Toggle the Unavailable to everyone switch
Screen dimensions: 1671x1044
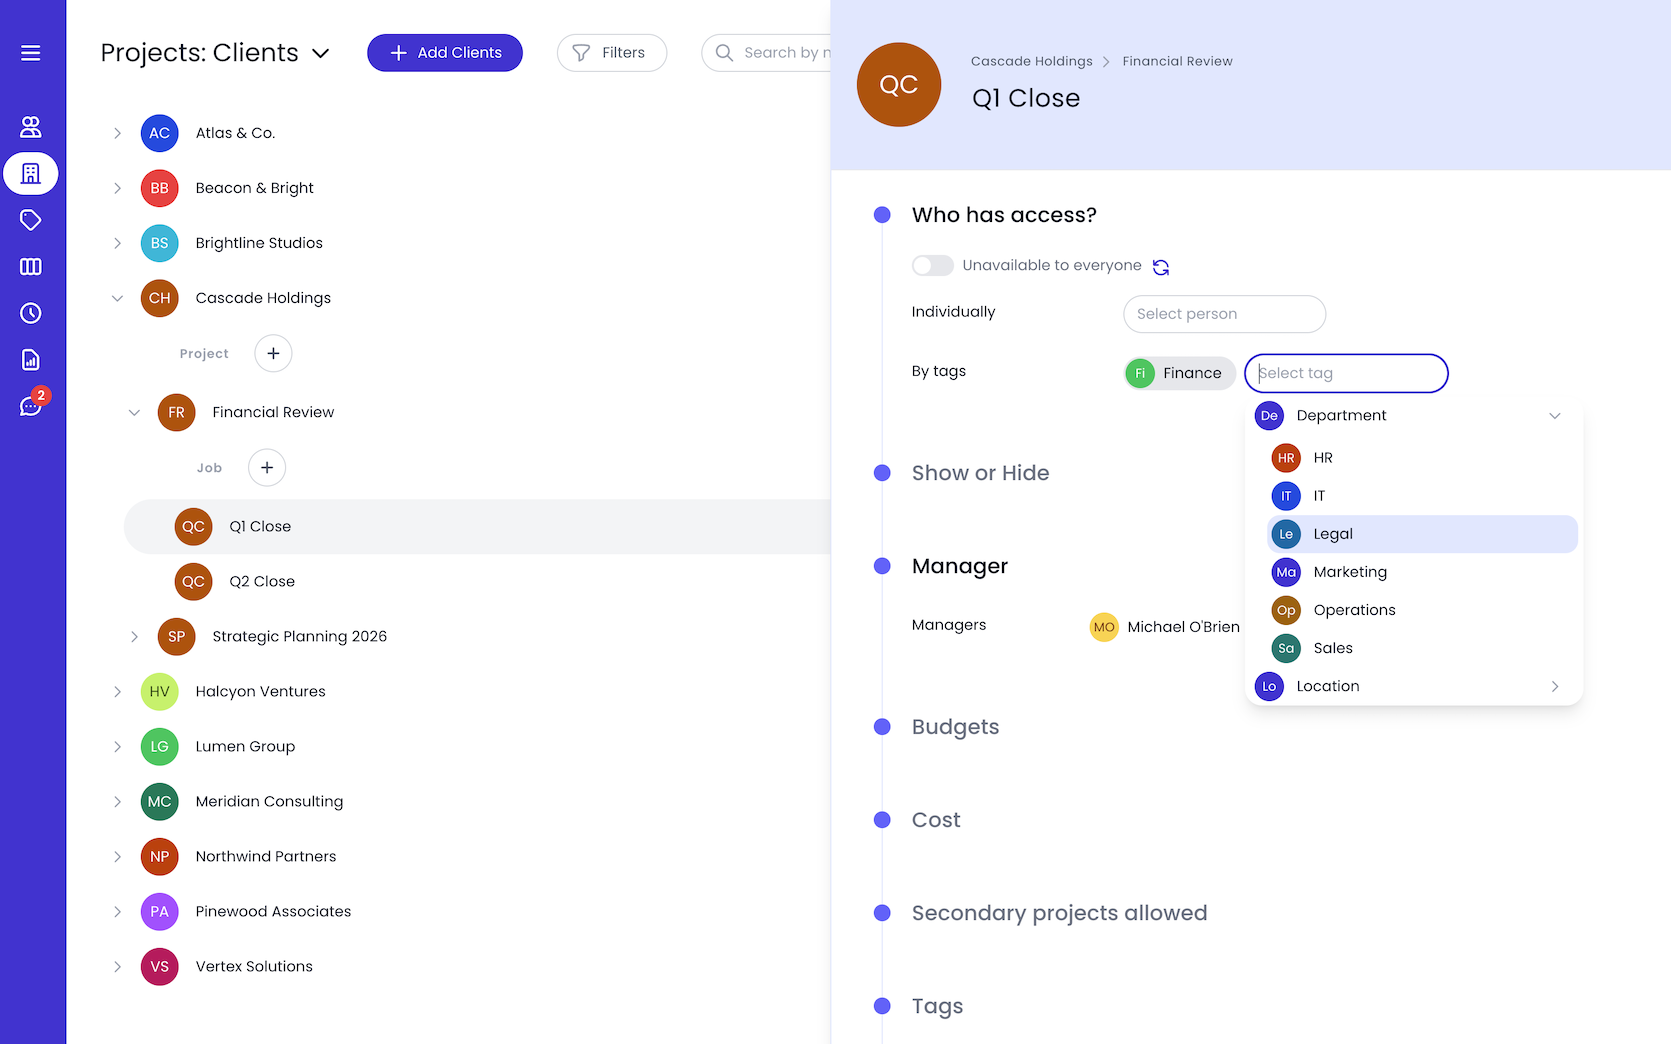coord(932,265)
